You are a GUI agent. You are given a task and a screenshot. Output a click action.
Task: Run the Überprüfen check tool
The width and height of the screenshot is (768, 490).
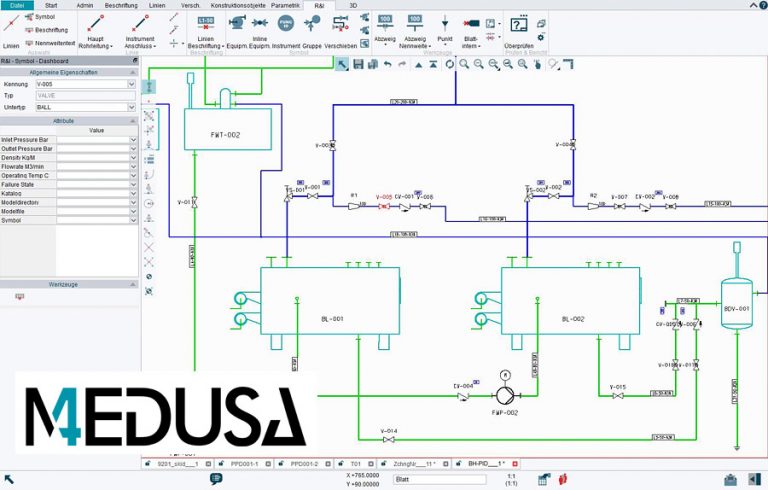[519, 32]
